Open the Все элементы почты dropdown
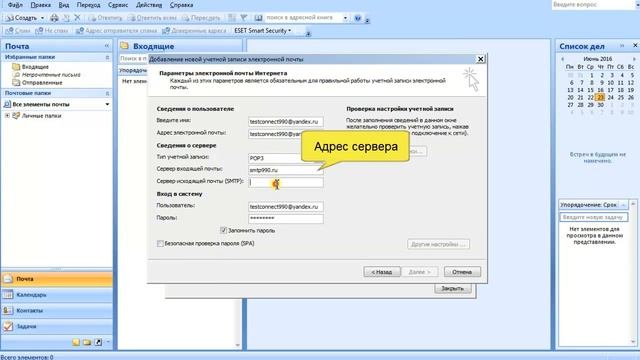 tap(107, 104)
